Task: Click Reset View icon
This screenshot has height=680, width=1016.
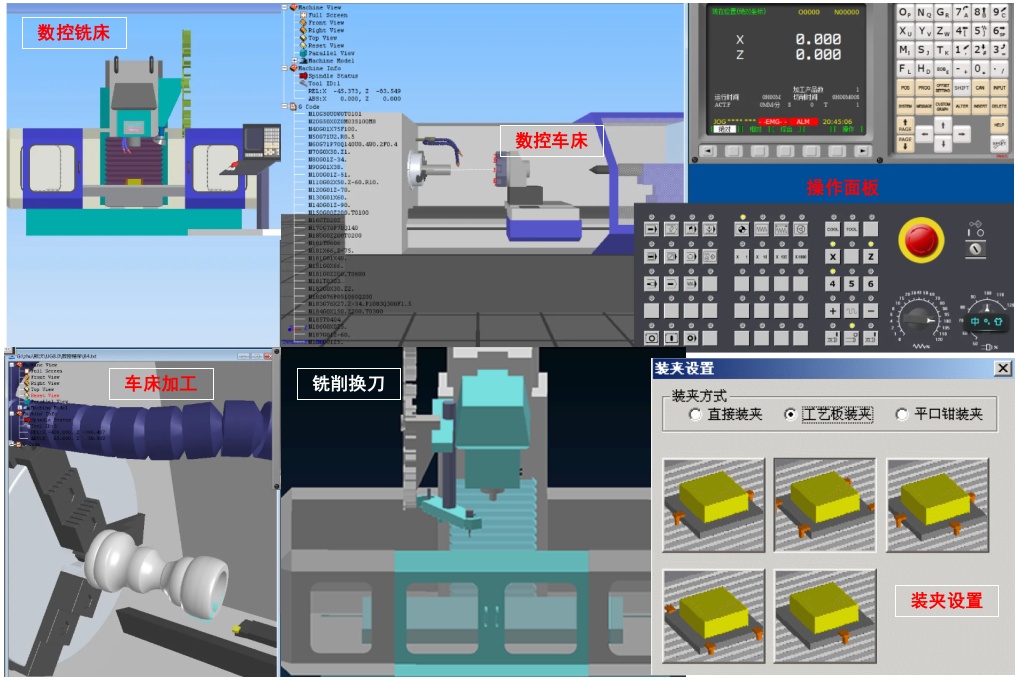Action: tap(303, 45)
